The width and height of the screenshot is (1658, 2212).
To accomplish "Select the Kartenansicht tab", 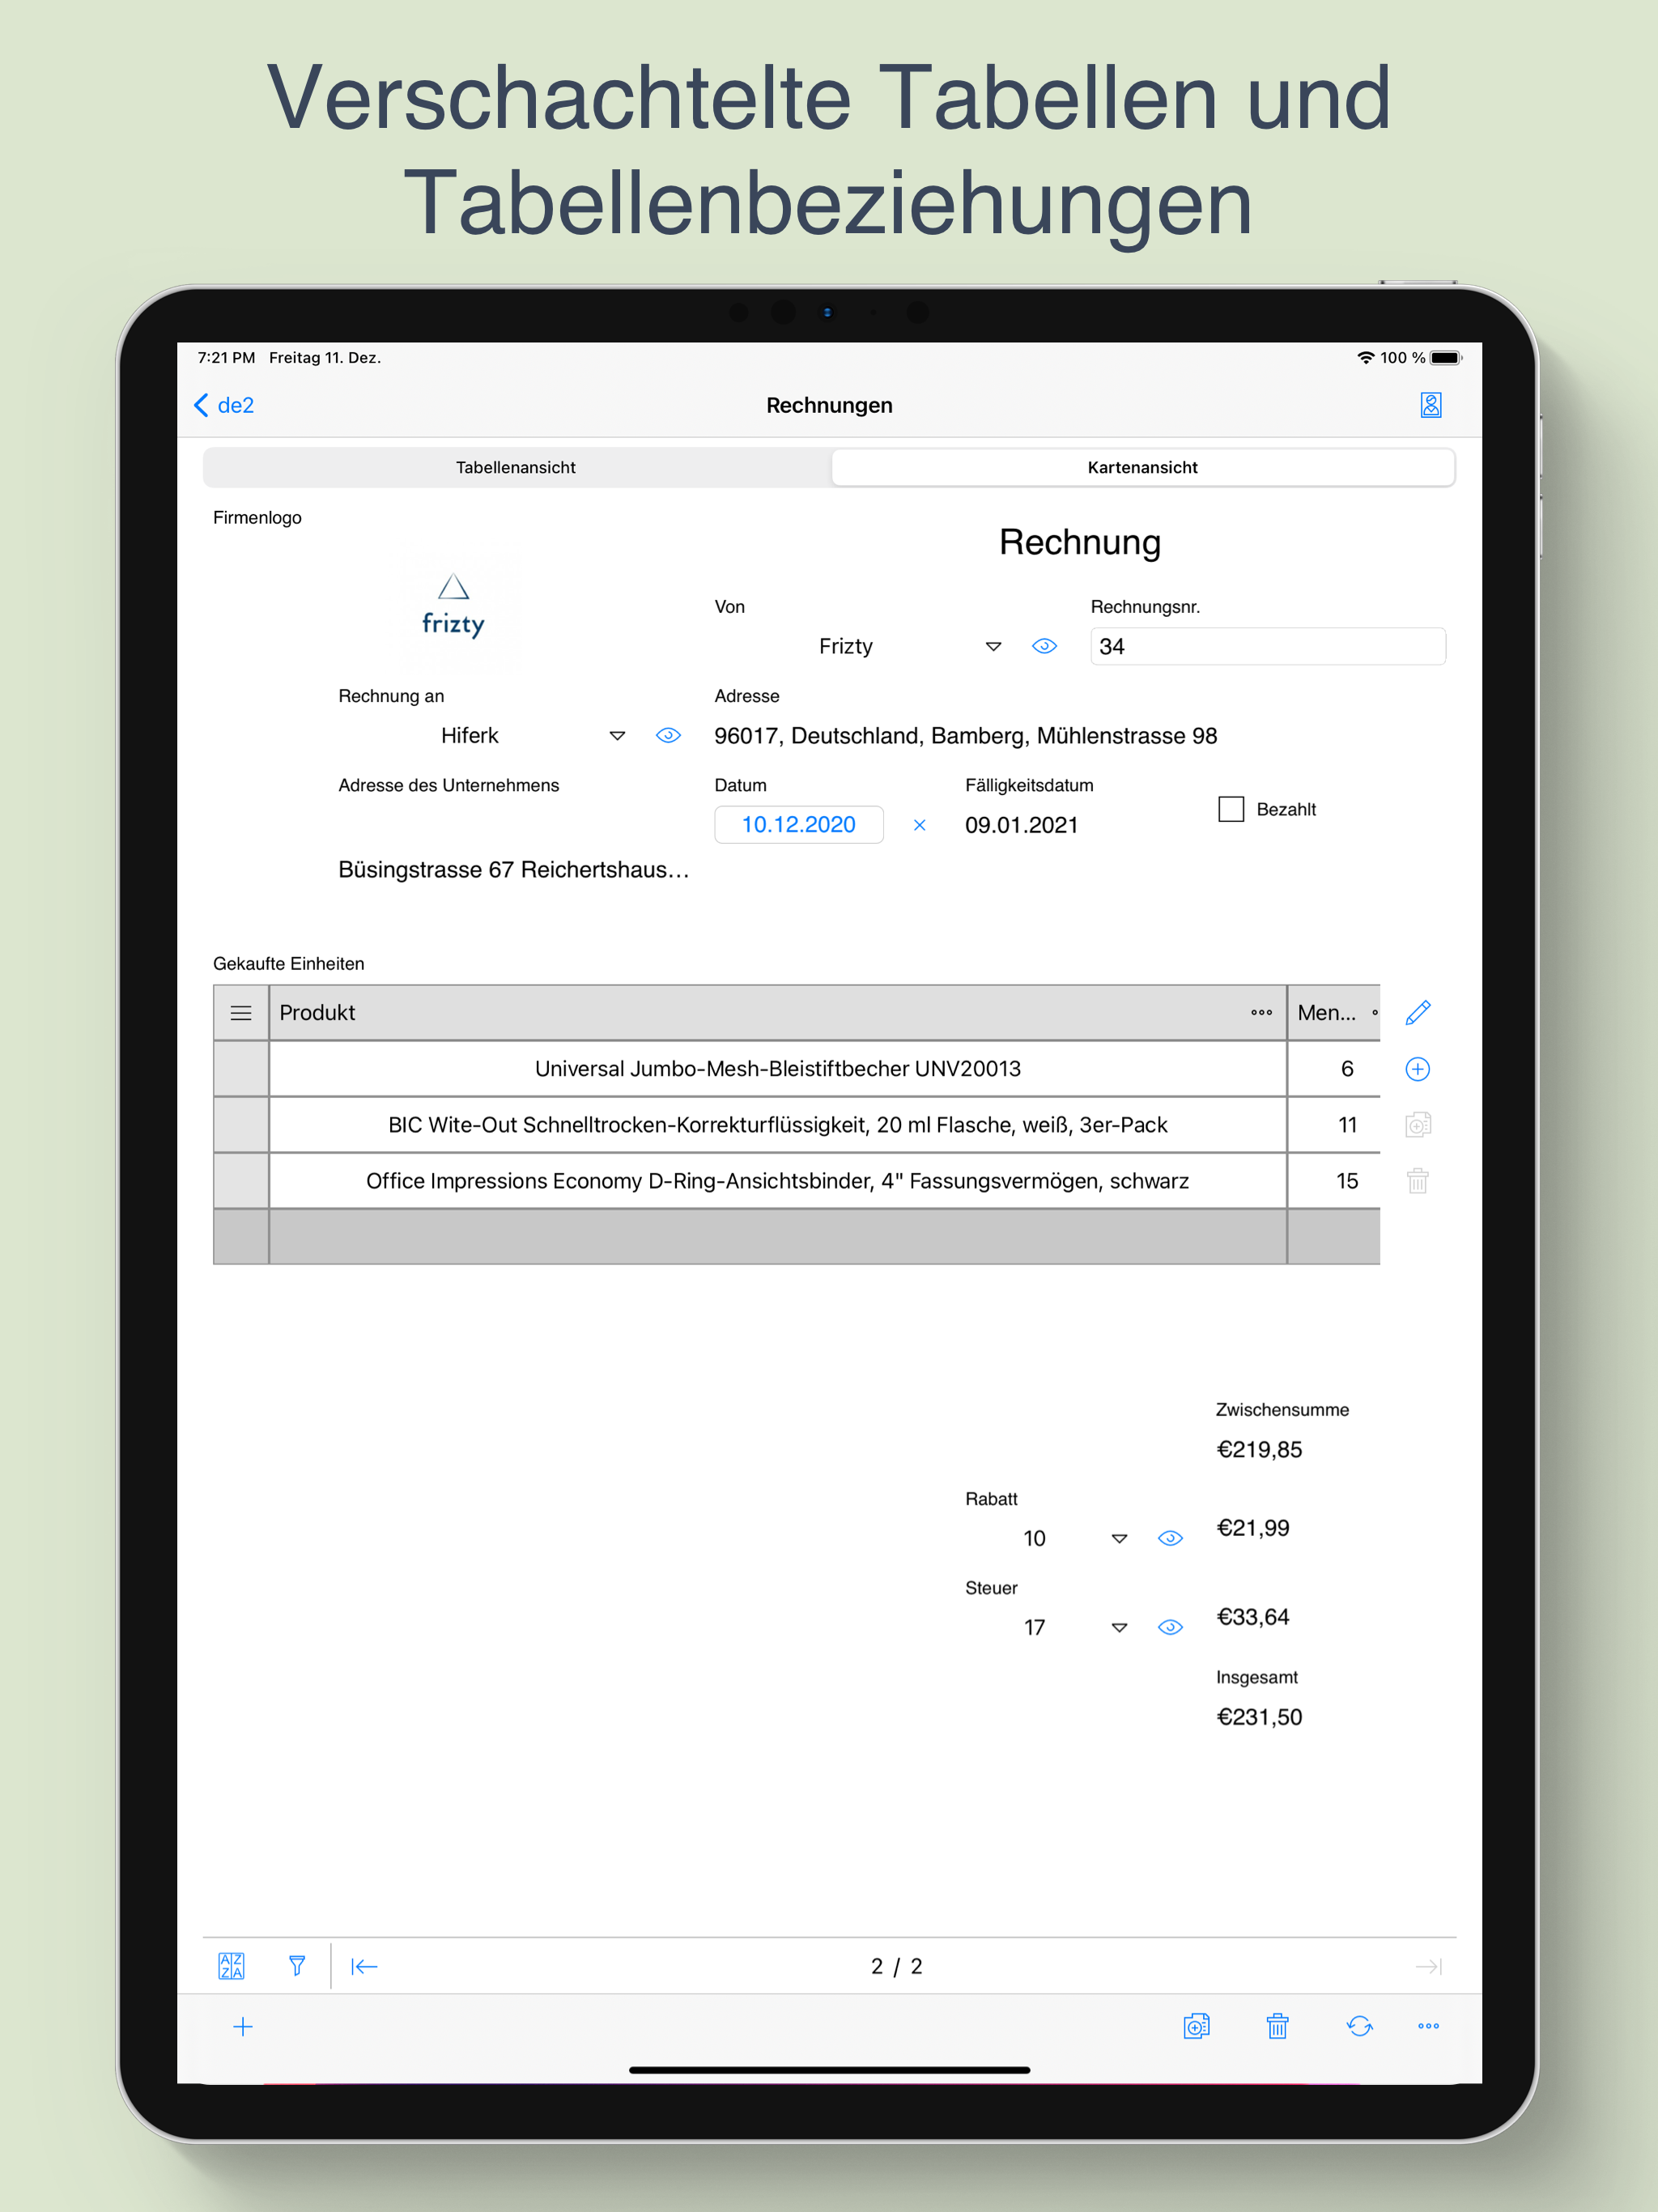I will (x=1142, y=467).
